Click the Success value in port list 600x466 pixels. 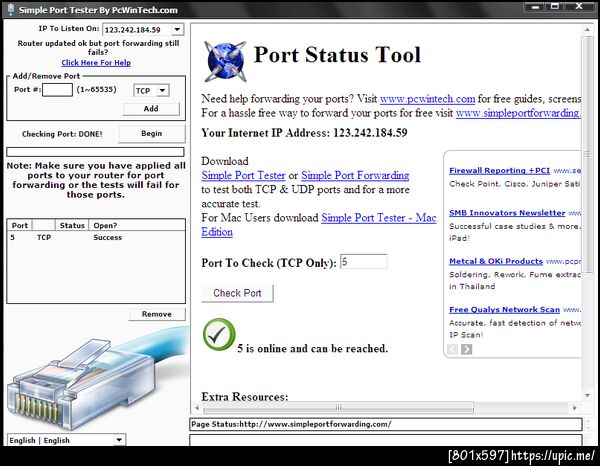click(108, 238)
